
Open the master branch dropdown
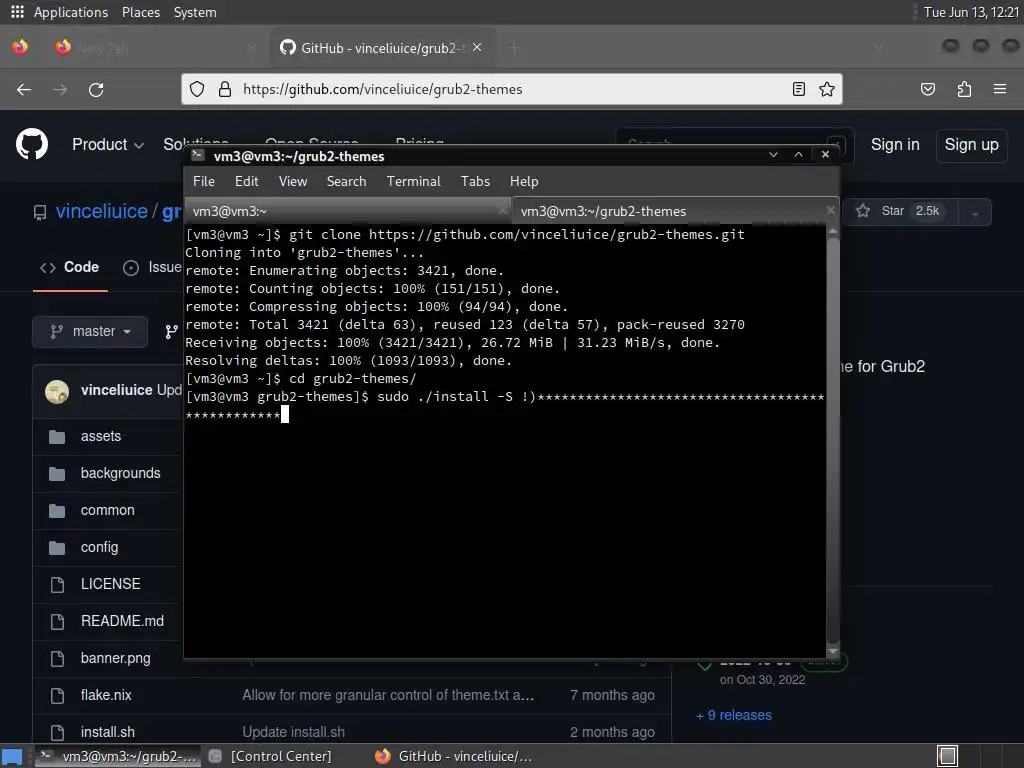90,332
